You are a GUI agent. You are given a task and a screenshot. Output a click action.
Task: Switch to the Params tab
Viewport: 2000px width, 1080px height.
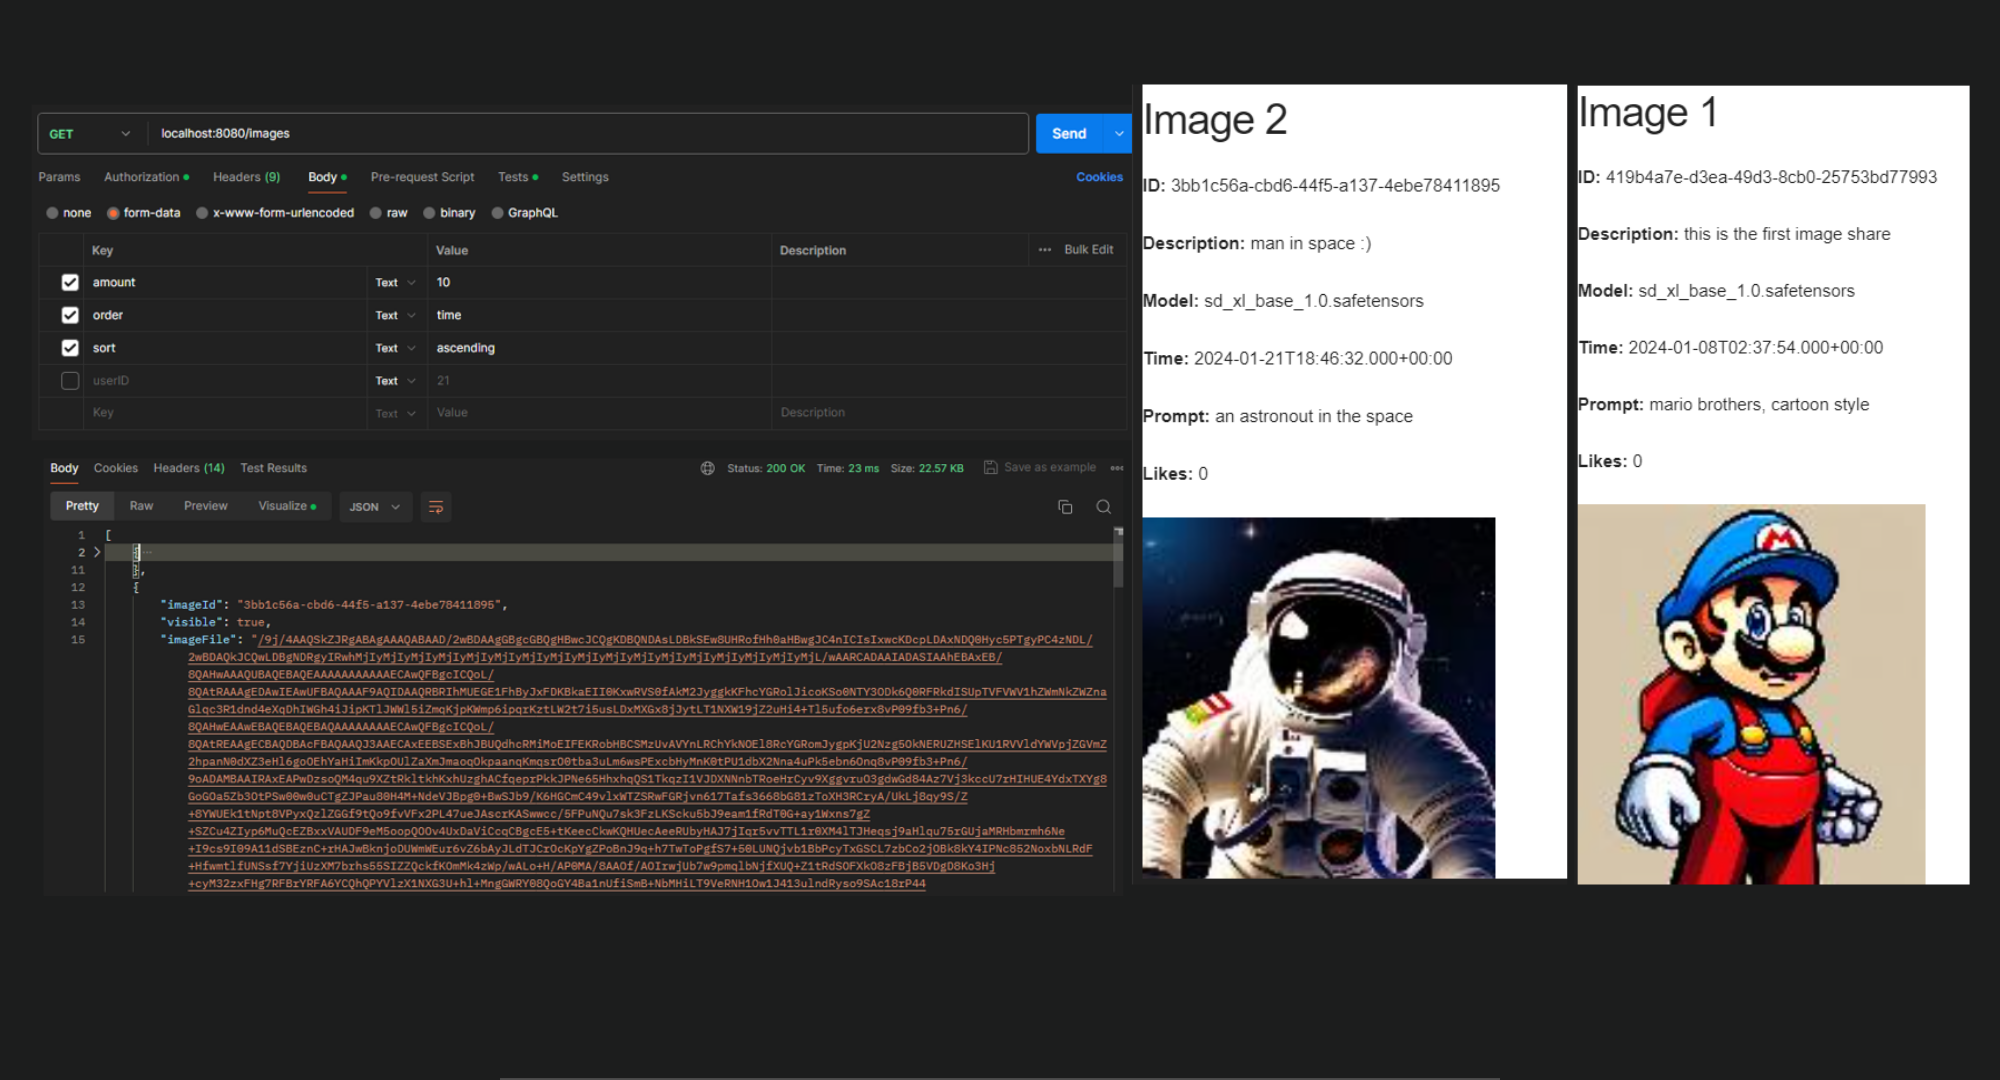coord(59,177)
